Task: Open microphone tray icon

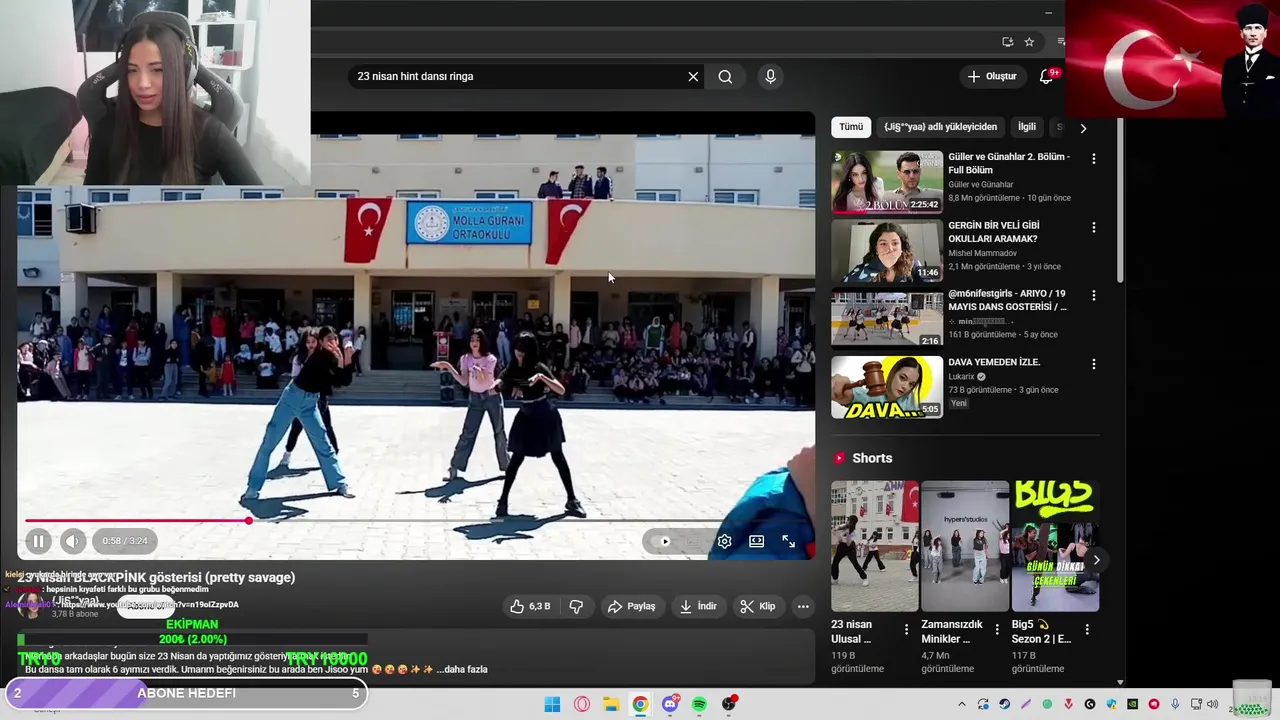Action: click(x=1175, y=704)
